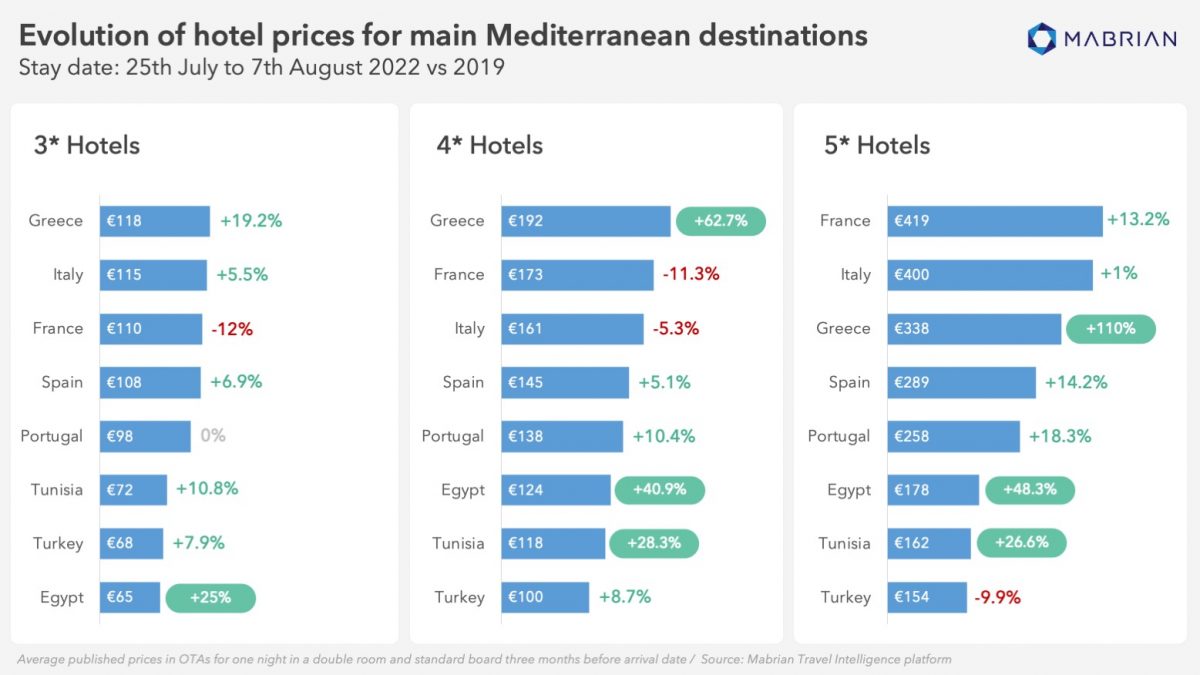Click the 4* Hotels panel heading
Screen dimensions: 1200x675
[x=490, y=145]
